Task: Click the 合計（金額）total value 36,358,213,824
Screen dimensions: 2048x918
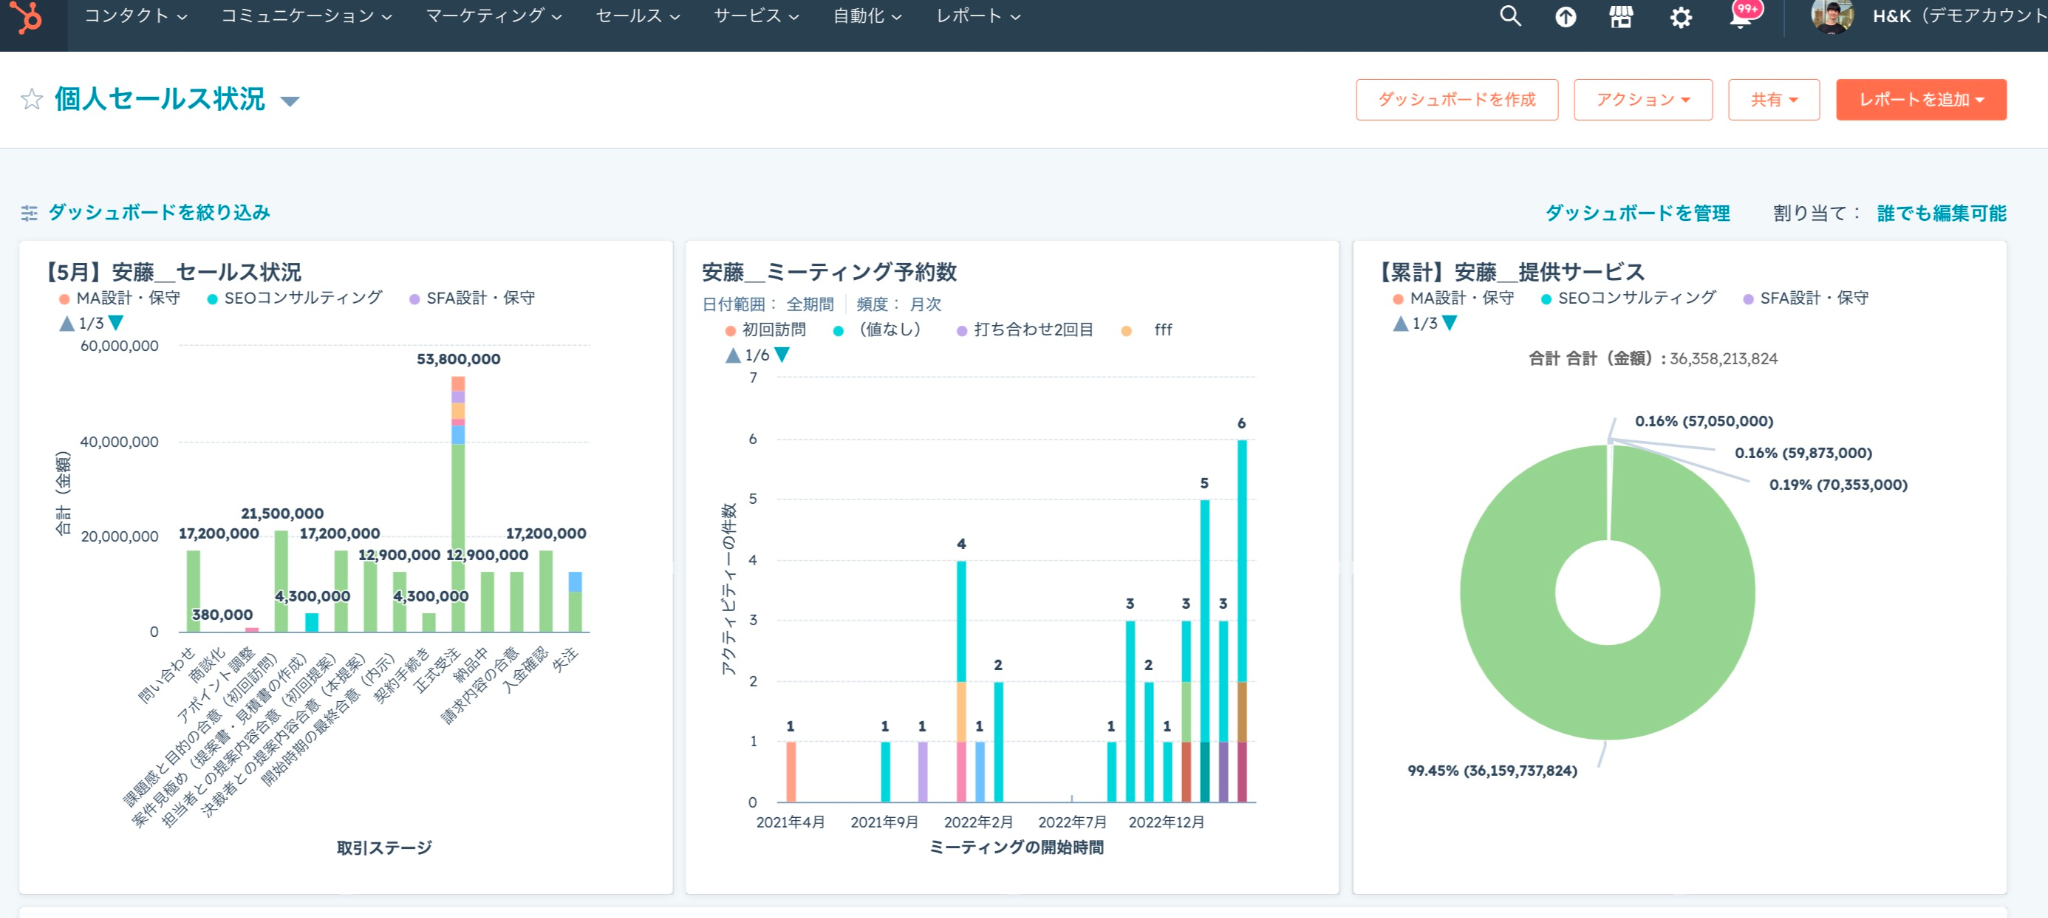Action: pos(1723,359)
